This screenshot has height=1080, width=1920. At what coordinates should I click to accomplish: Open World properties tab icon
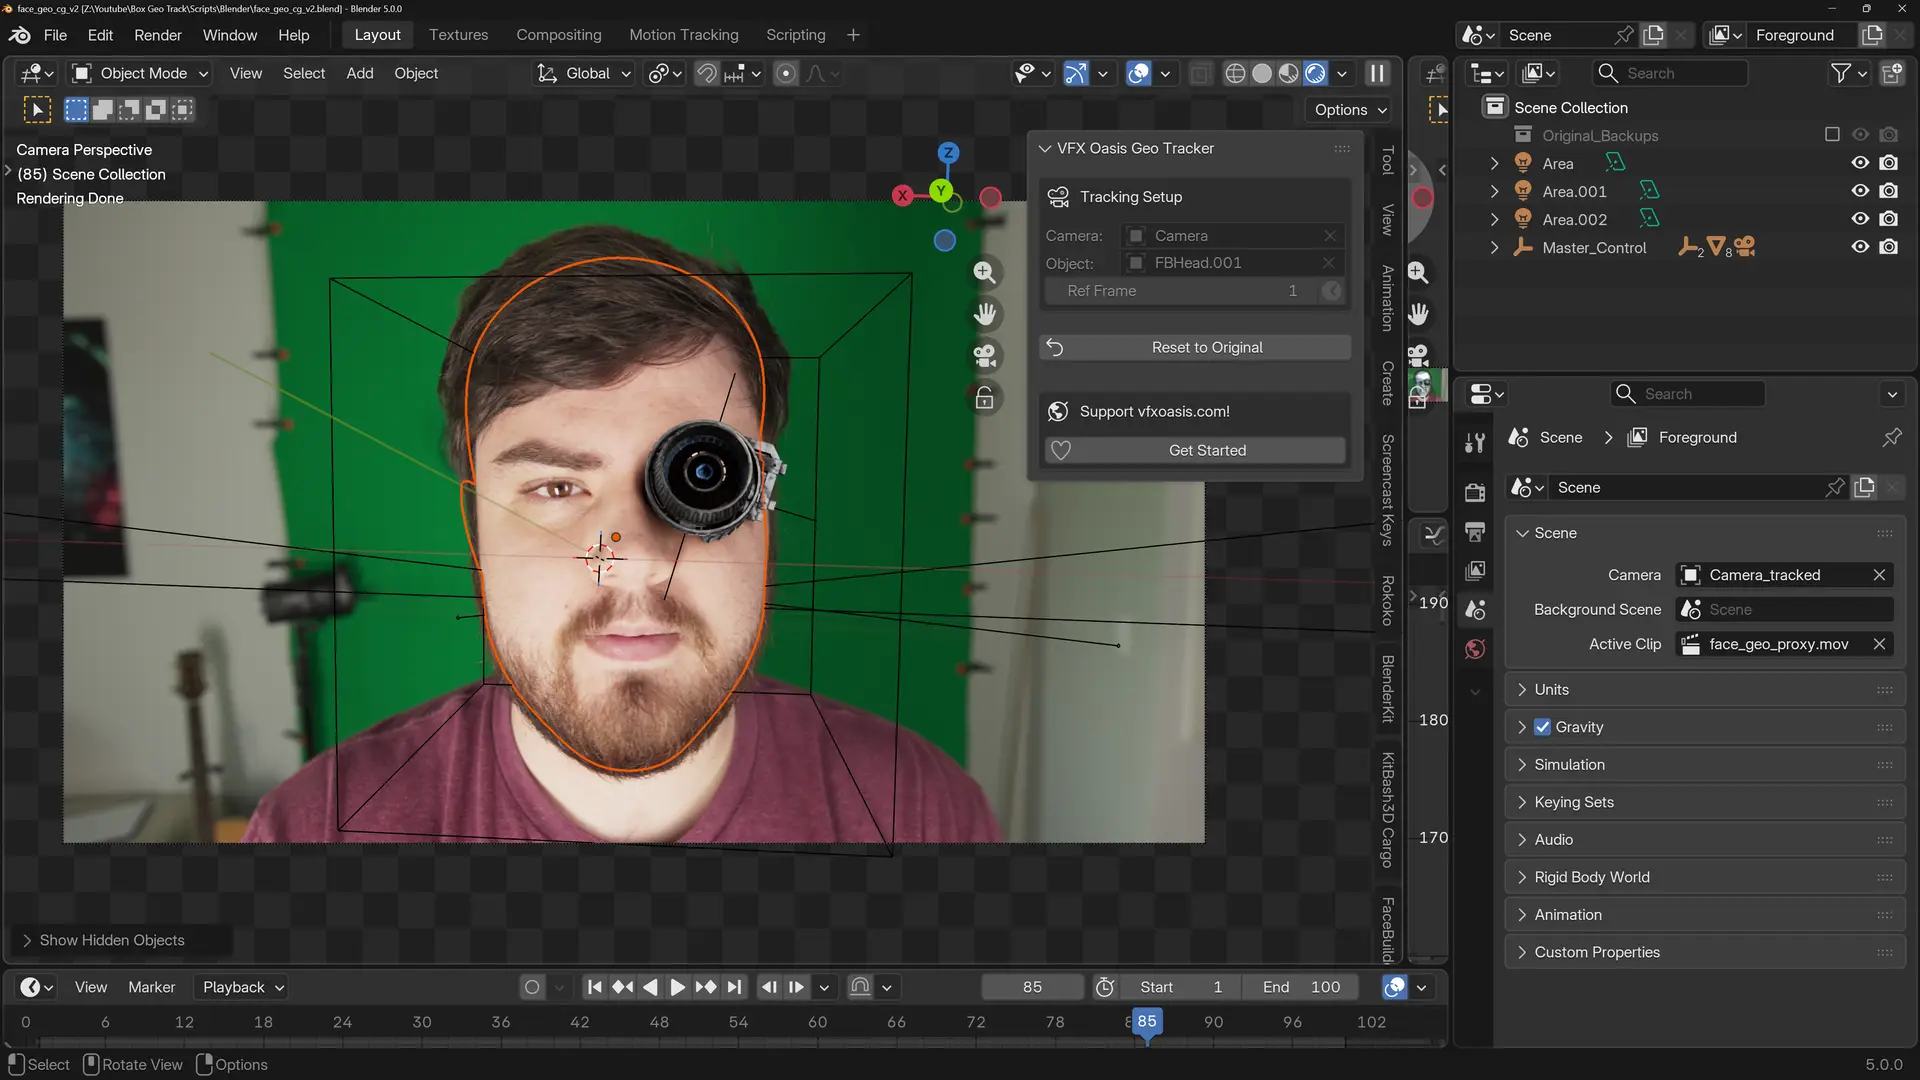[1475, 649]
